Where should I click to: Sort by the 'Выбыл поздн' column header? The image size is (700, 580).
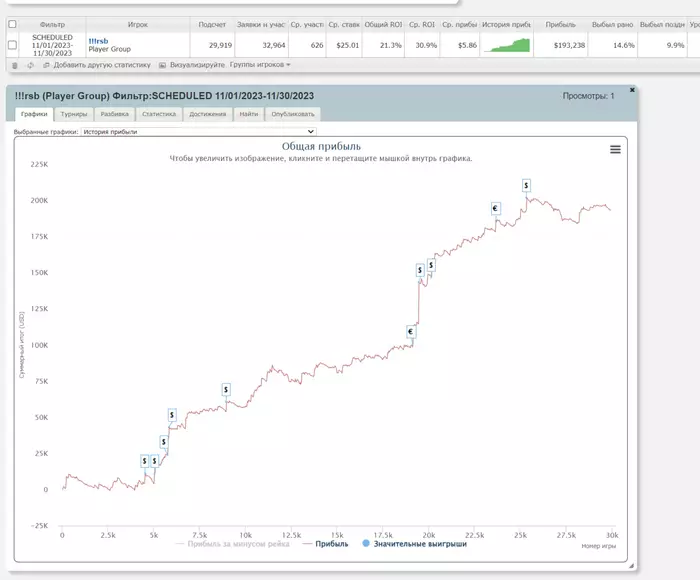(x=662, y=25)
